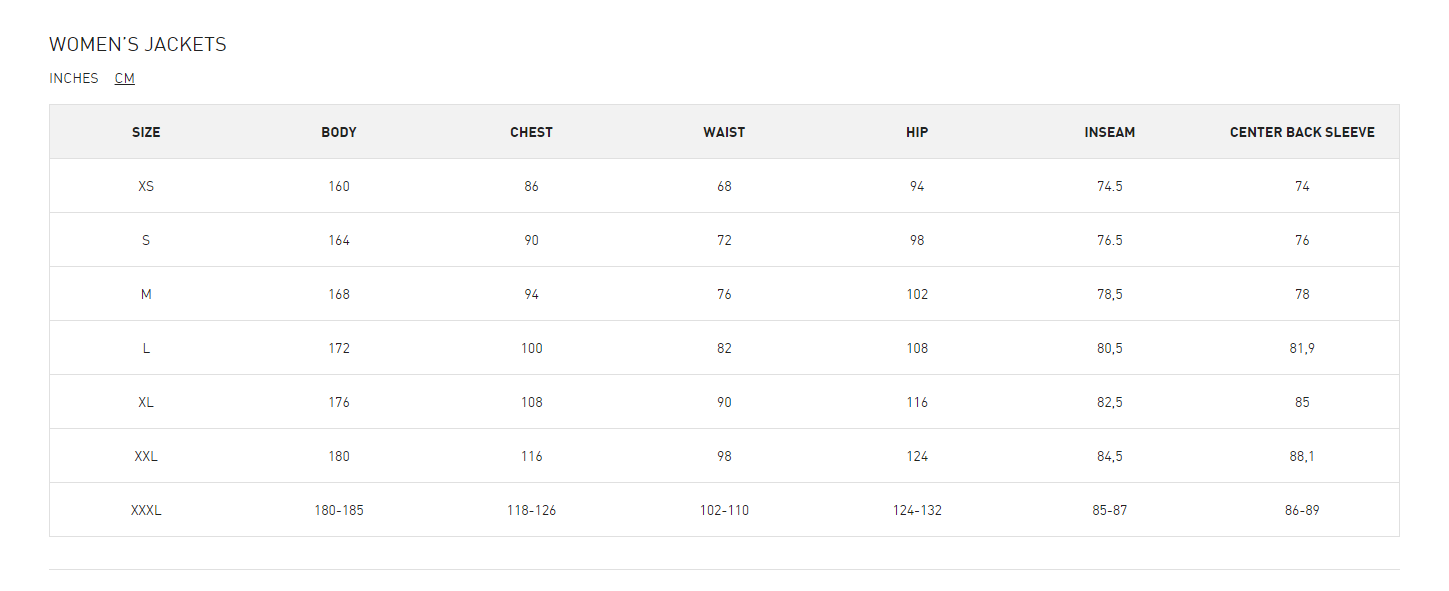Image resolution: width=1449 pixels, height=591 pixels.
Task: Click the HIP column header
Action: pos(917,132)
